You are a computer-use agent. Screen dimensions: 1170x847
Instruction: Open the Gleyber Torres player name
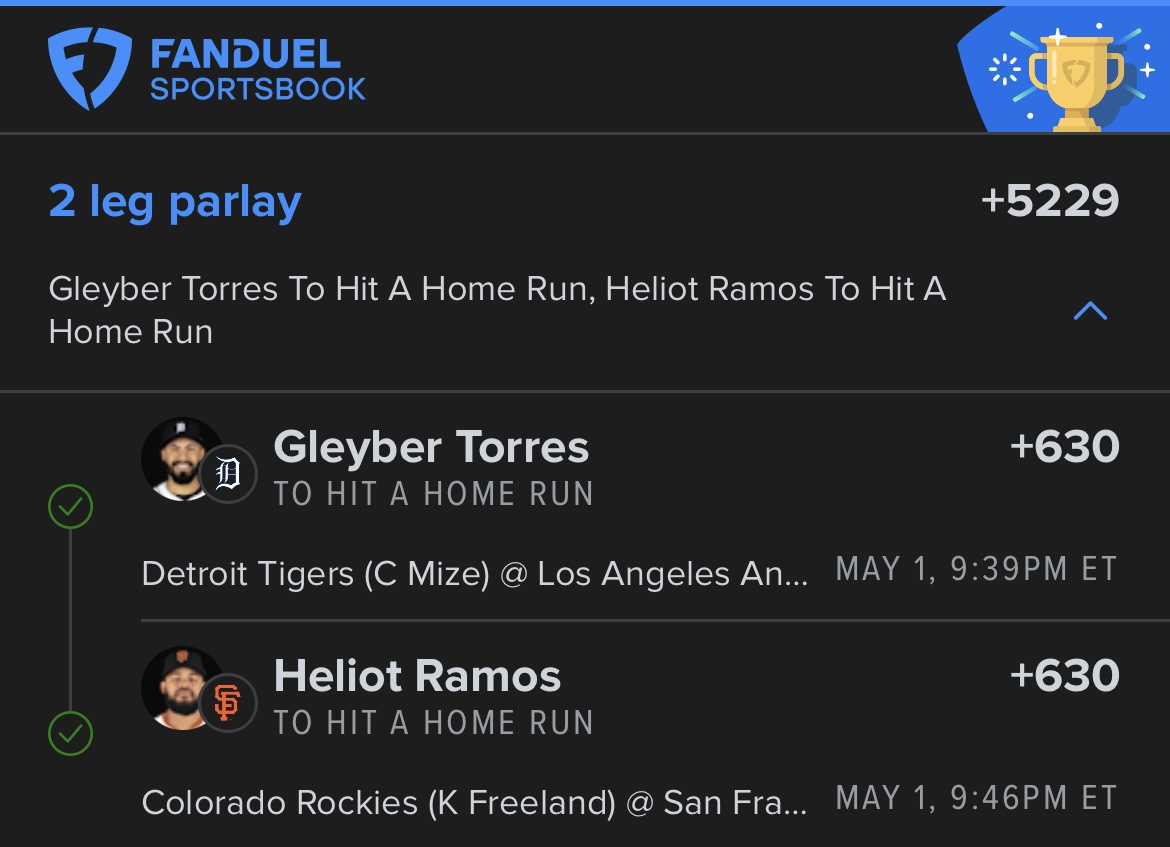click(x=431, y=447)
